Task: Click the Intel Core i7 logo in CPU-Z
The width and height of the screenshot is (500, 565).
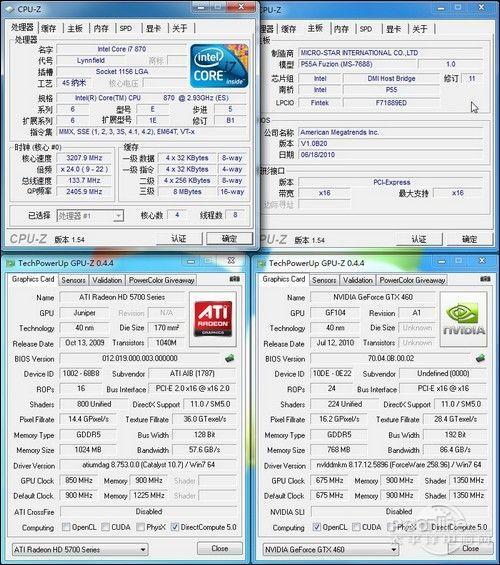Action: tap(219, 66)
